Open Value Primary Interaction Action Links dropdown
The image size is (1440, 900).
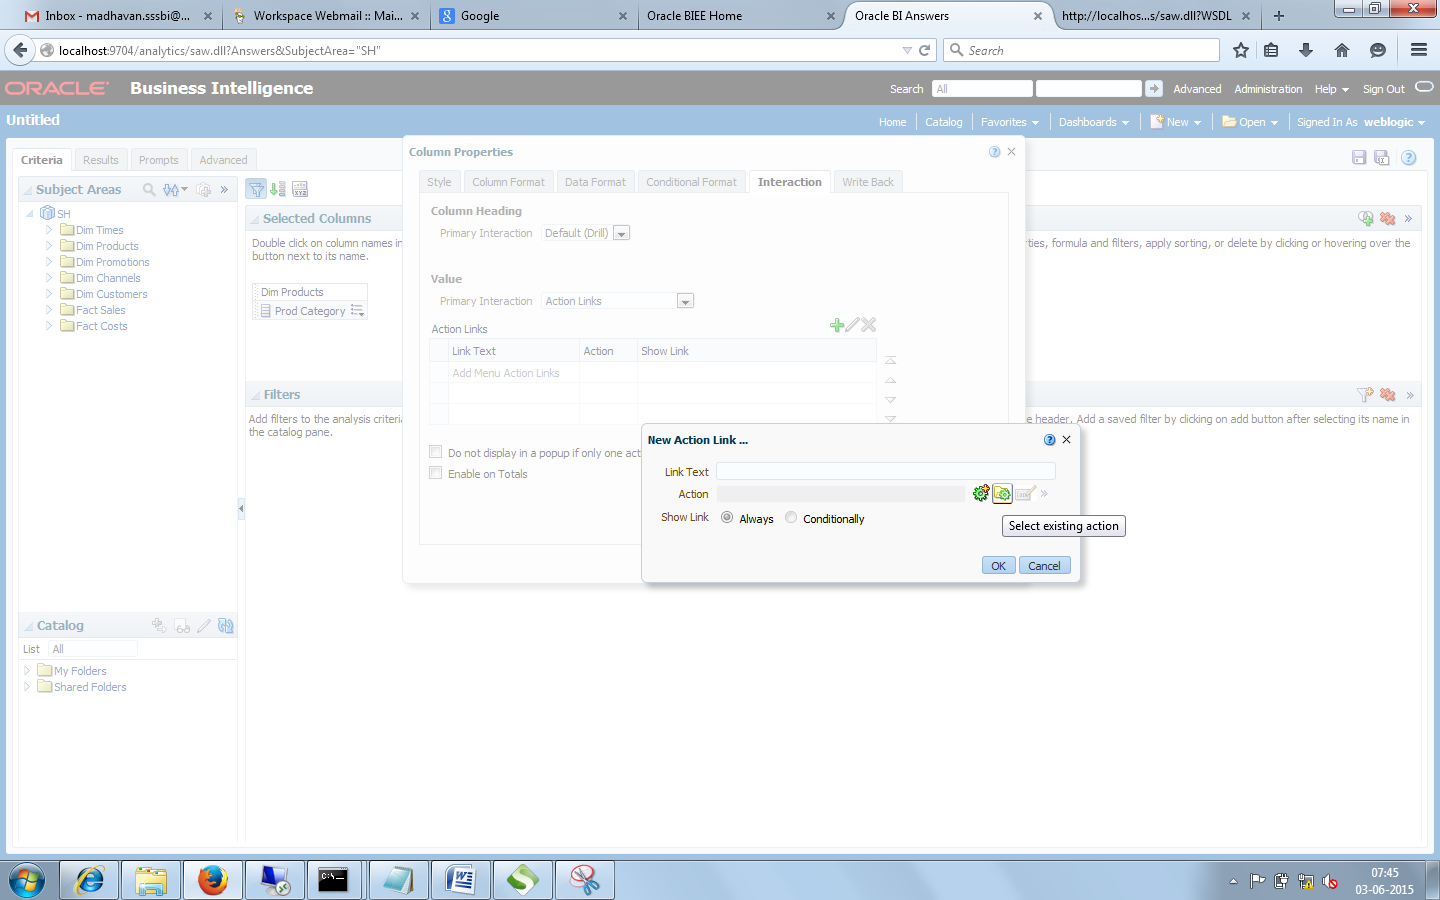[685, 301]
